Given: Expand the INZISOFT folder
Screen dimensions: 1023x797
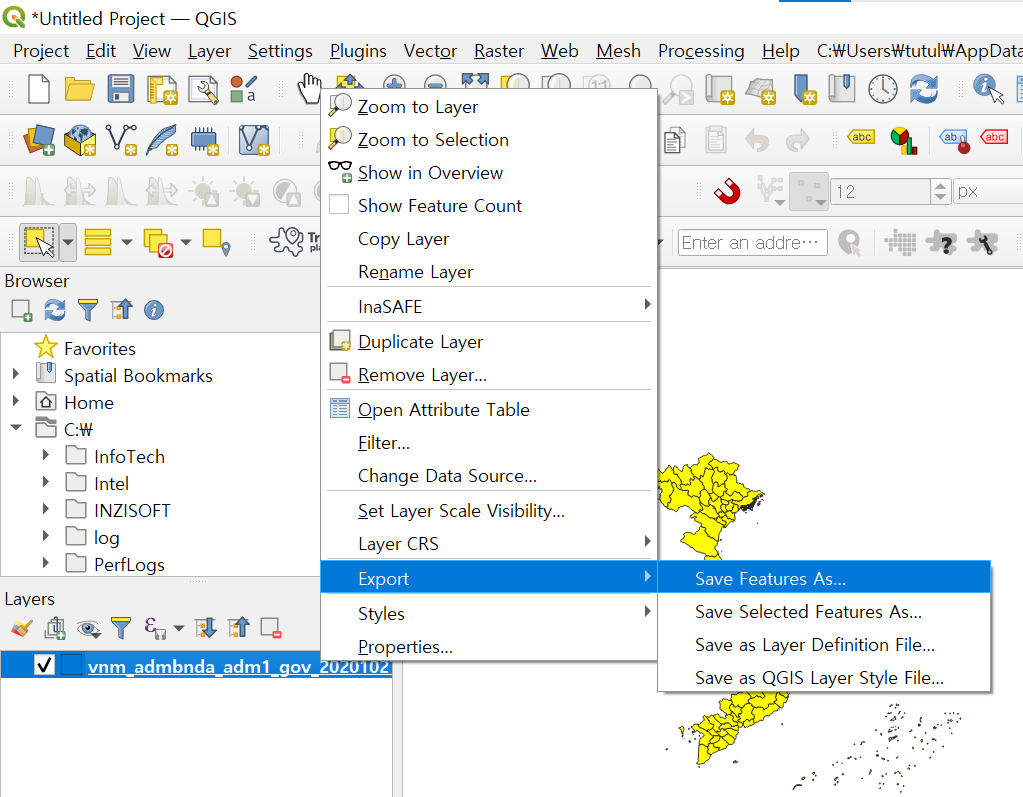Looking at the screenshot, I should (46, 509).
